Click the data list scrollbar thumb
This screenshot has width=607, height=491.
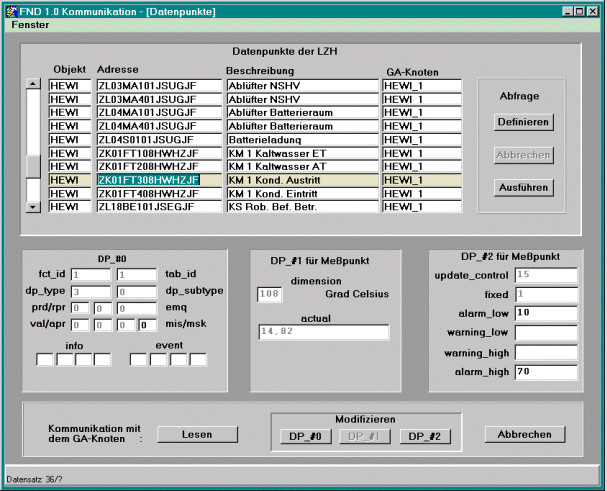coord(33,166)
